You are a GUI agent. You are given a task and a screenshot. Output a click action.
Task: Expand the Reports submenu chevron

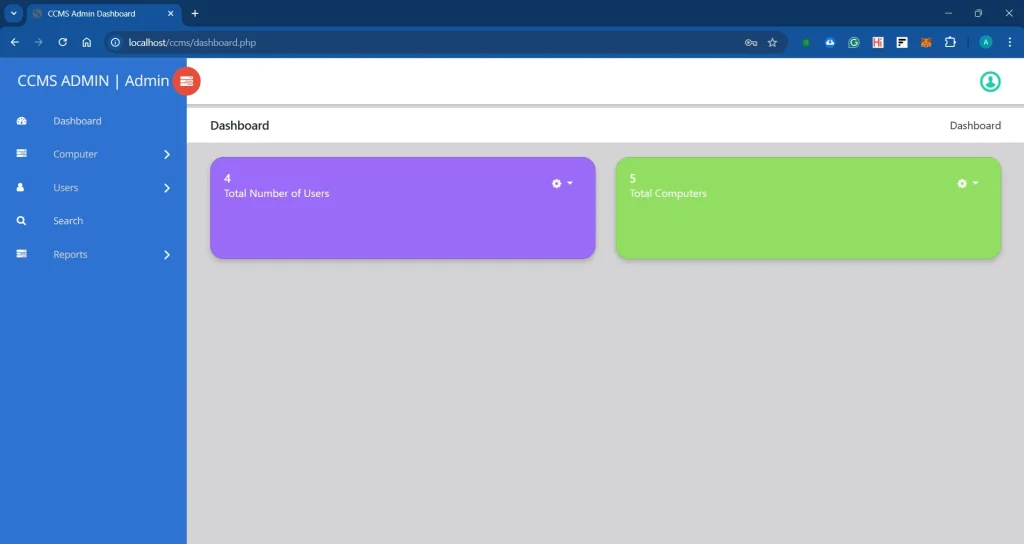(167, 255)
